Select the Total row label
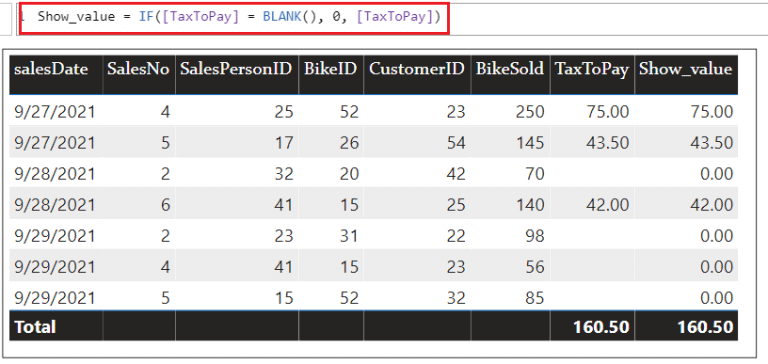 coord(35,327)
